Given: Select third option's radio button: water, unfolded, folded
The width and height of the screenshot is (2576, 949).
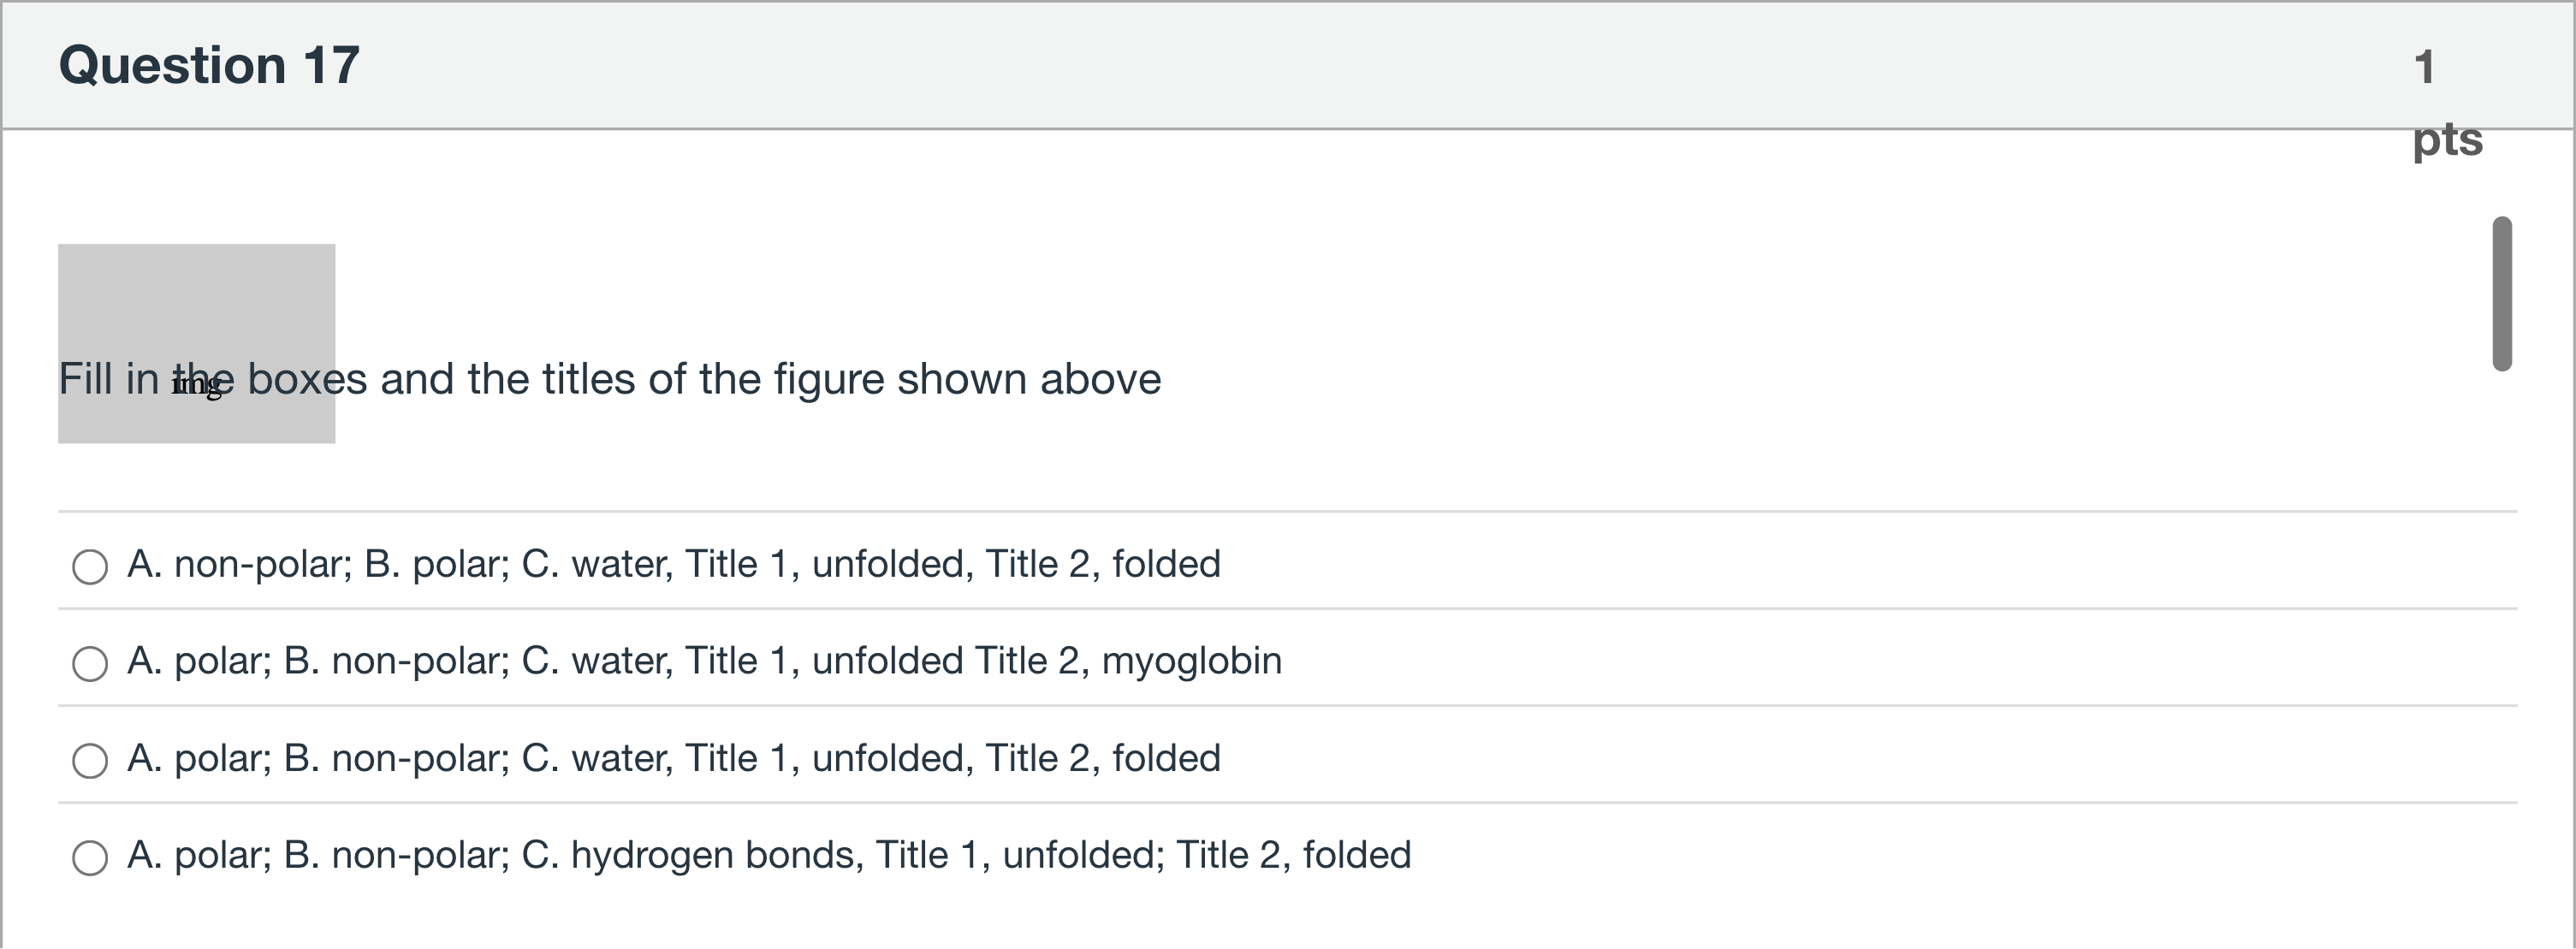Looking at the screenshot, I should coord(90,760).
